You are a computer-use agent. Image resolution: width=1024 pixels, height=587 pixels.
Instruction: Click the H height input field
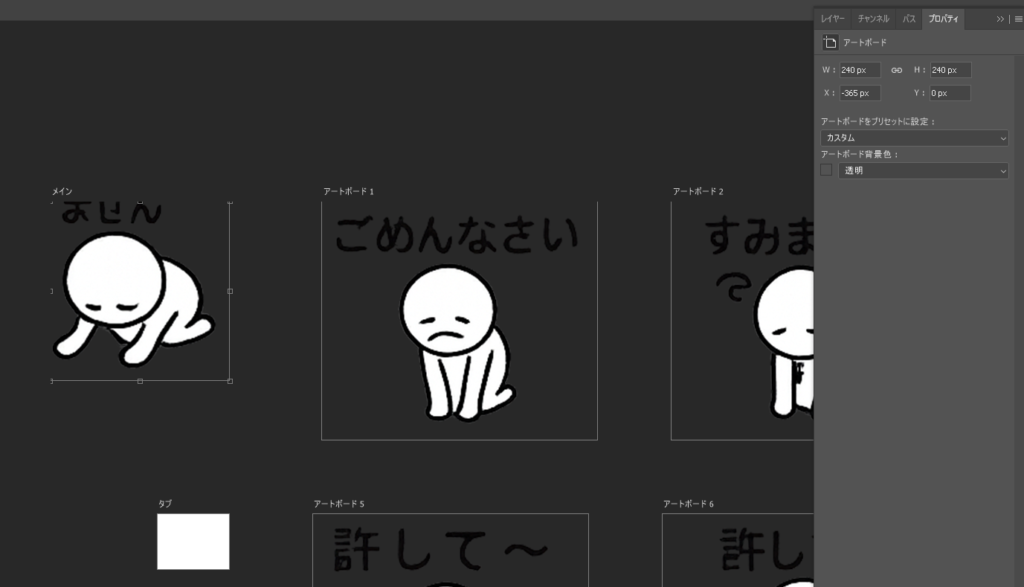[x=950, y=70]
